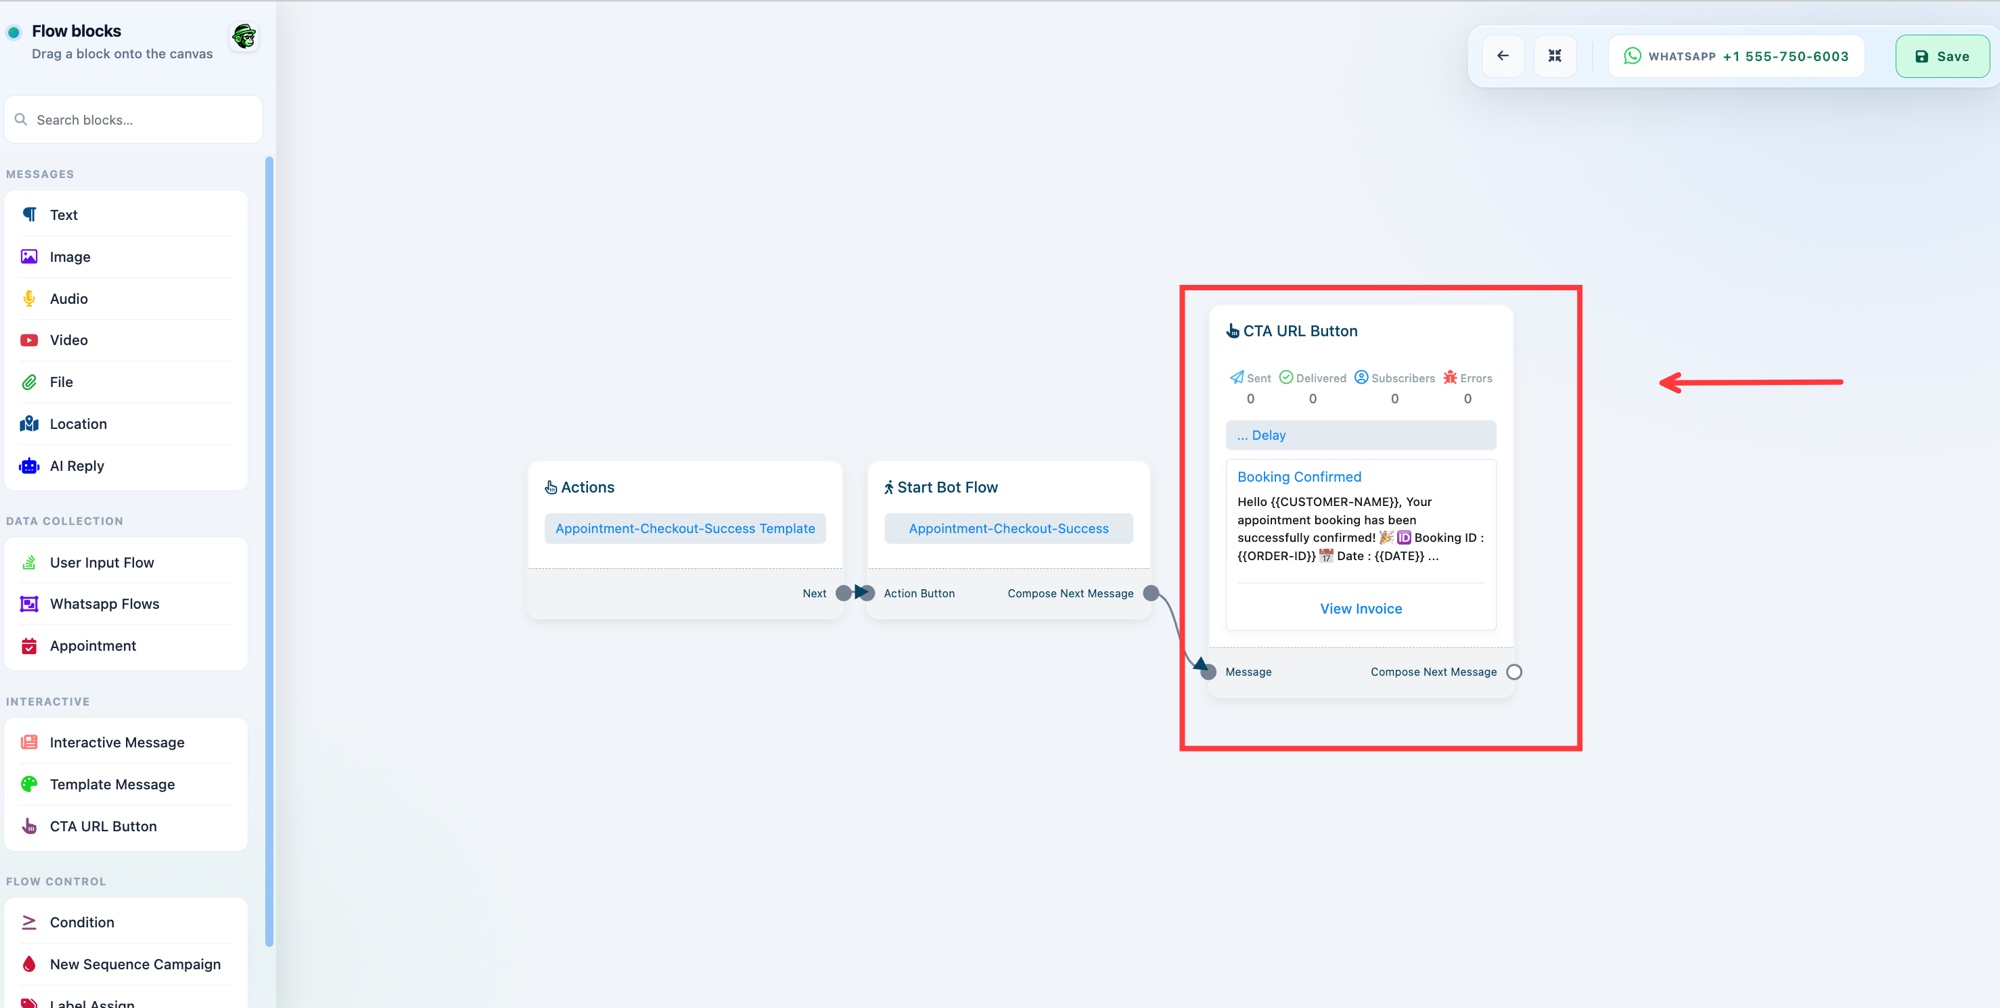Select the File paperclip icon
Viewport: 2000px width, 1008px height.
click(x=29, y=382)
